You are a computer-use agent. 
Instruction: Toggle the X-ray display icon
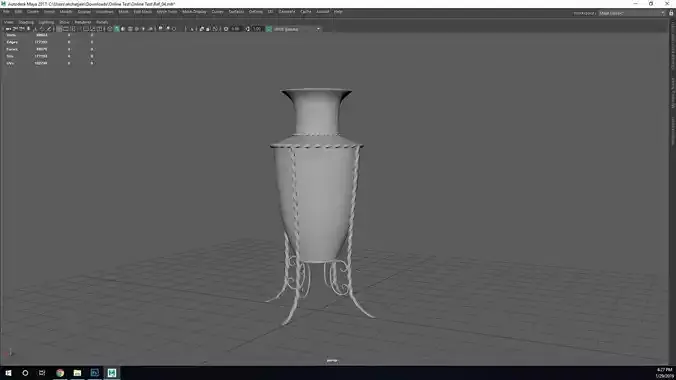[x=202, y=29]
